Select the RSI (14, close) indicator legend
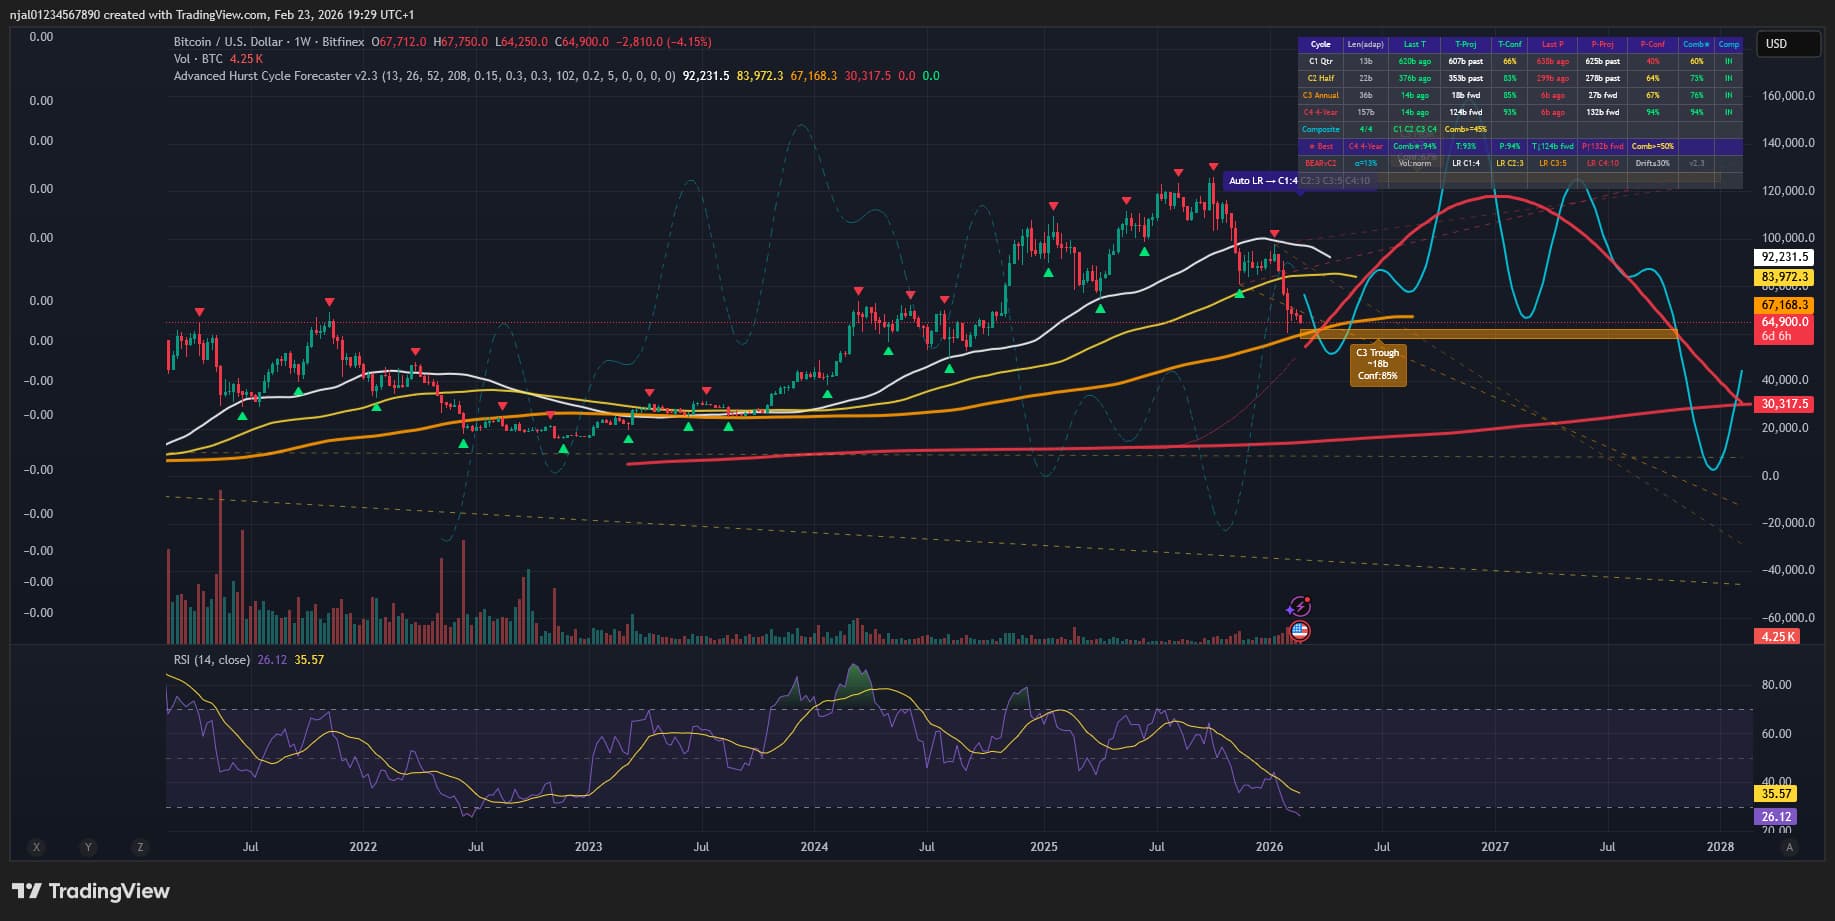 click(x=211, y=660)
